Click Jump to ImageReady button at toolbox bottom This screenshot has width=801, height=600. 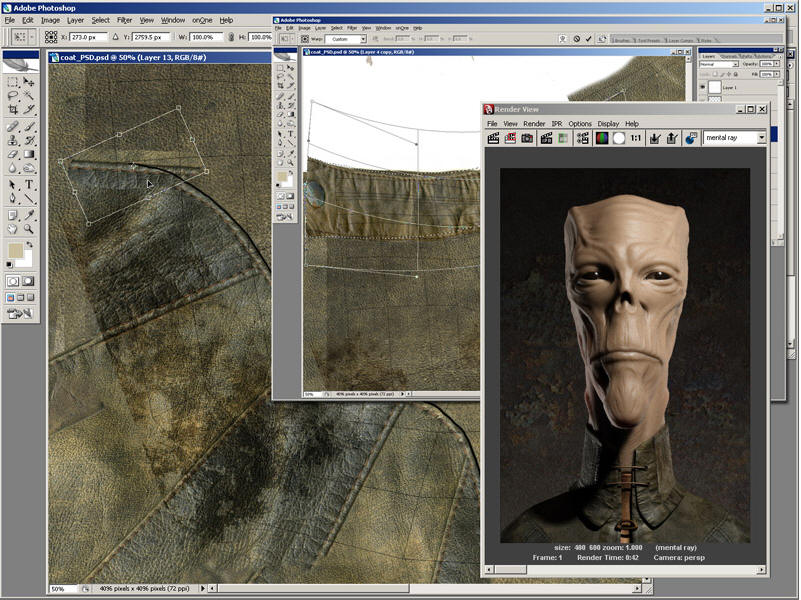pyautogui.click(x=20, y=314)
